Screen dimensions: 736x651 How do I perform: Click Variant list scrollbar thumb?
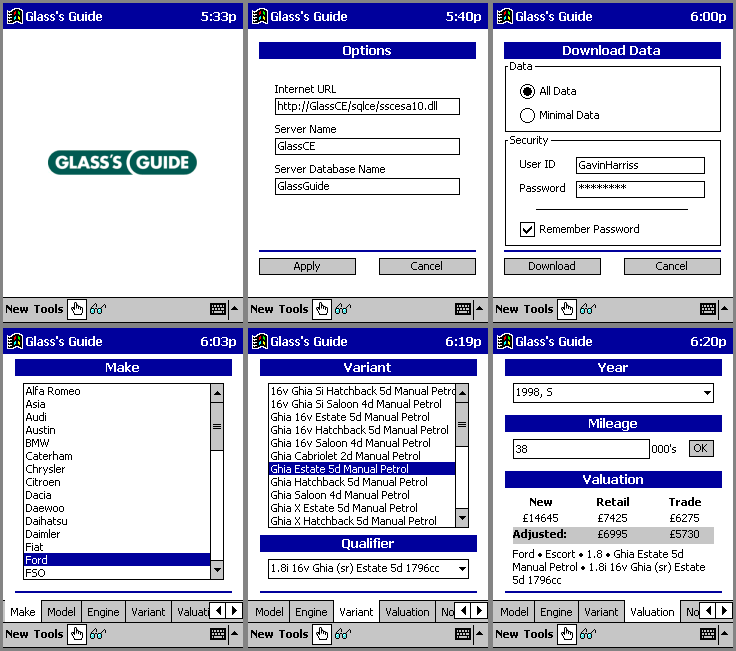click(x=462, y=424)
